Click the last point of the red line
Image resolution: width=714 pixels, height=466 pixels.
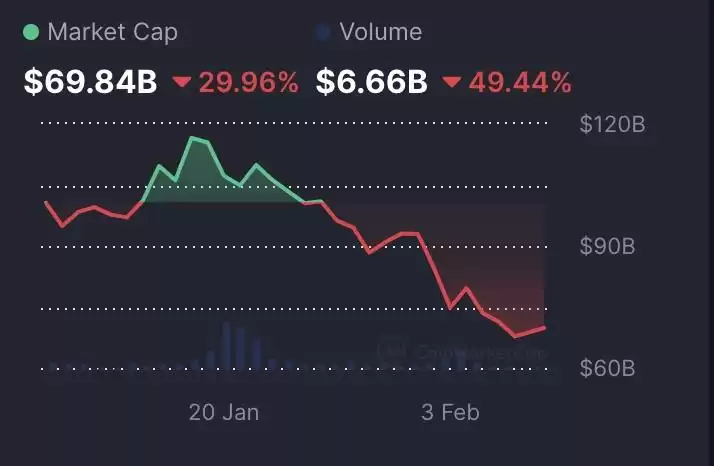[544, 327]
